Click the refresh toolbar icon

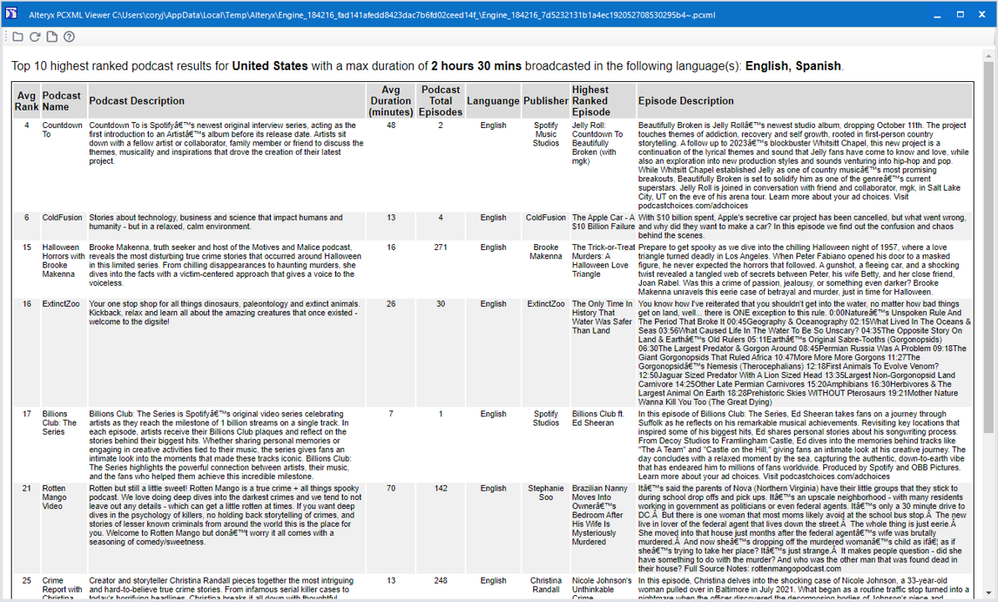pos(35,37)
